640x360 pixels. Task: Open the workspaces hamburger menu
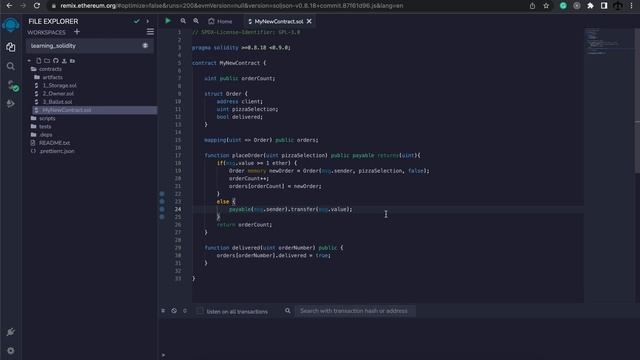click(150, 32)
